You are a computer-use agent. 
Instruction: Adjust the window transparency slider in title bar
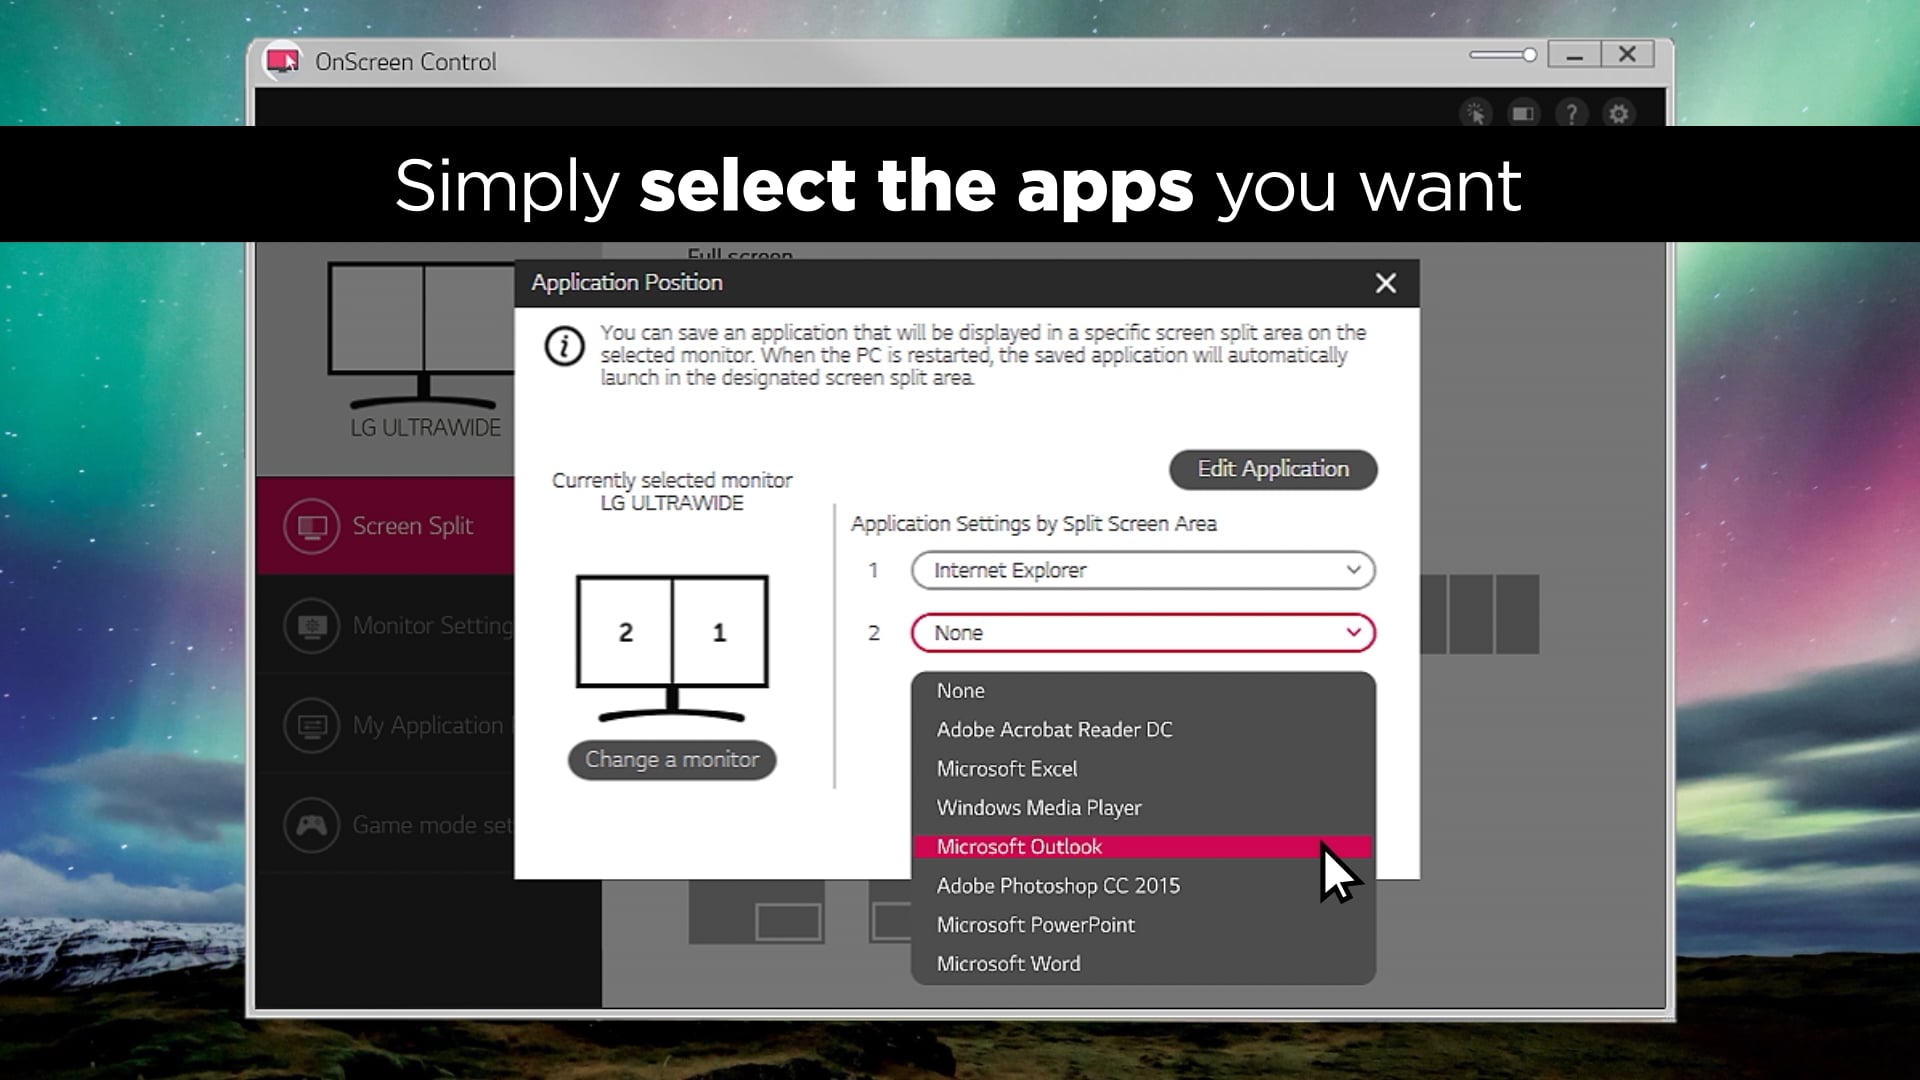tap(1502, 55)
